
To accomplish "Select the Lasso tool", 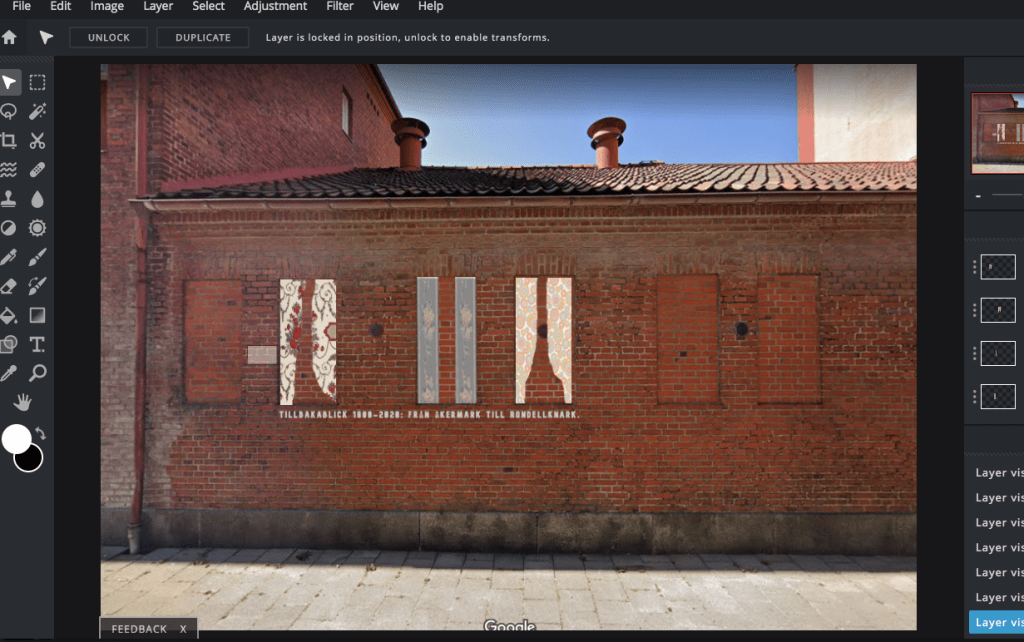I will tap(9, 111).
